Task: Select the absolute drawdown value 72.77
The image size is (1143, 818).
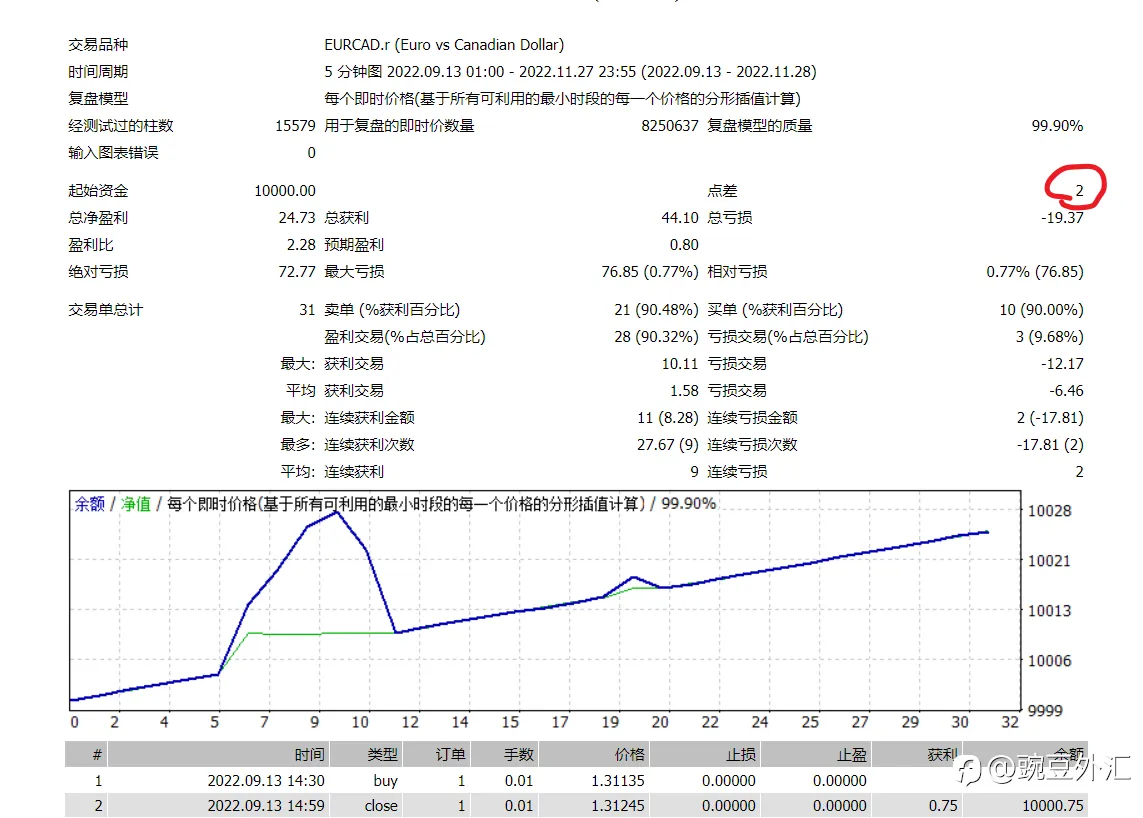Action: (x=297, y=271)
